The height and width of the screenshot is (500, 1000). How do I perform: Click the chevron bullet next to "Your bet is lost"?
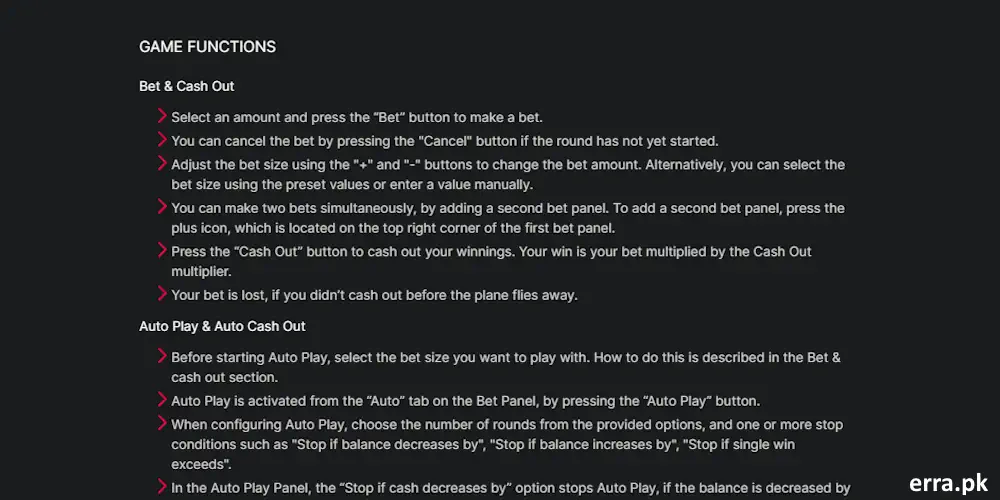coord(162,294)
